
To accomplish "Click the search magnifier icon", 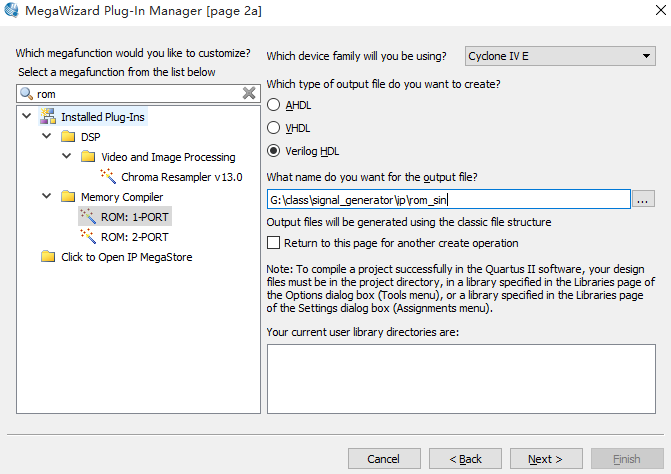I will pyautogui.click(x=27, y=93).
